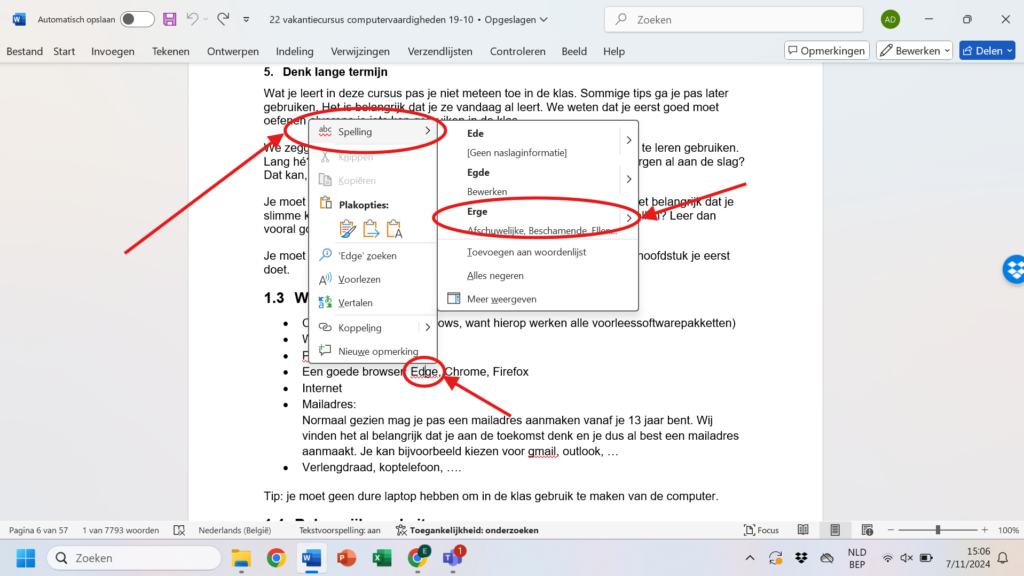The height and width of the screenshot is (576, 1024).
Task: Select 'Toevoegen aan woordenlijst' menu entry
Action: pyautogui.click(x=526, y=252)
